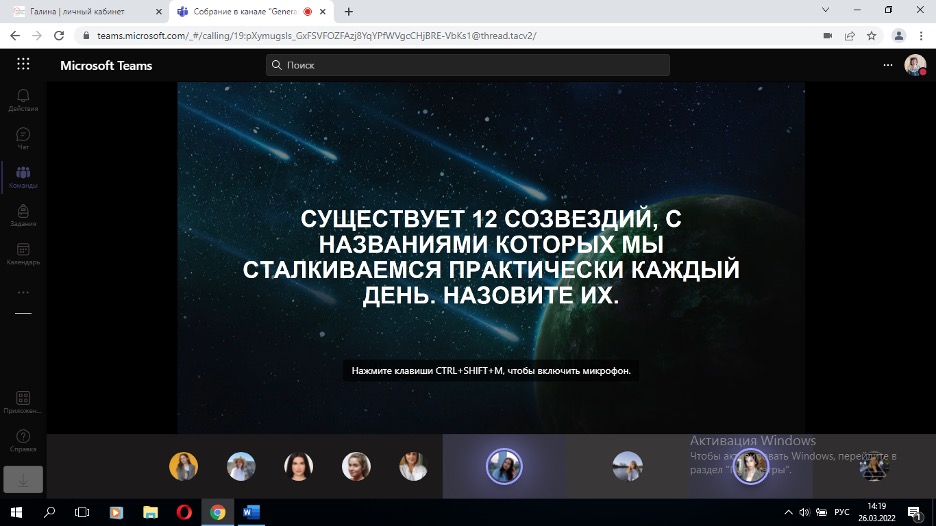The width and height of the screenshot is (936, 526).
Task: Reload the page in the browser
Action: point(59,35)
